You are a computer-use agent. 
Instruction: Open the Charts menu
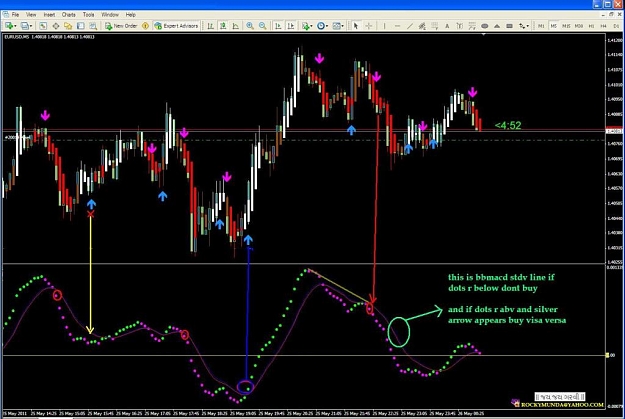tap(69, 15)
